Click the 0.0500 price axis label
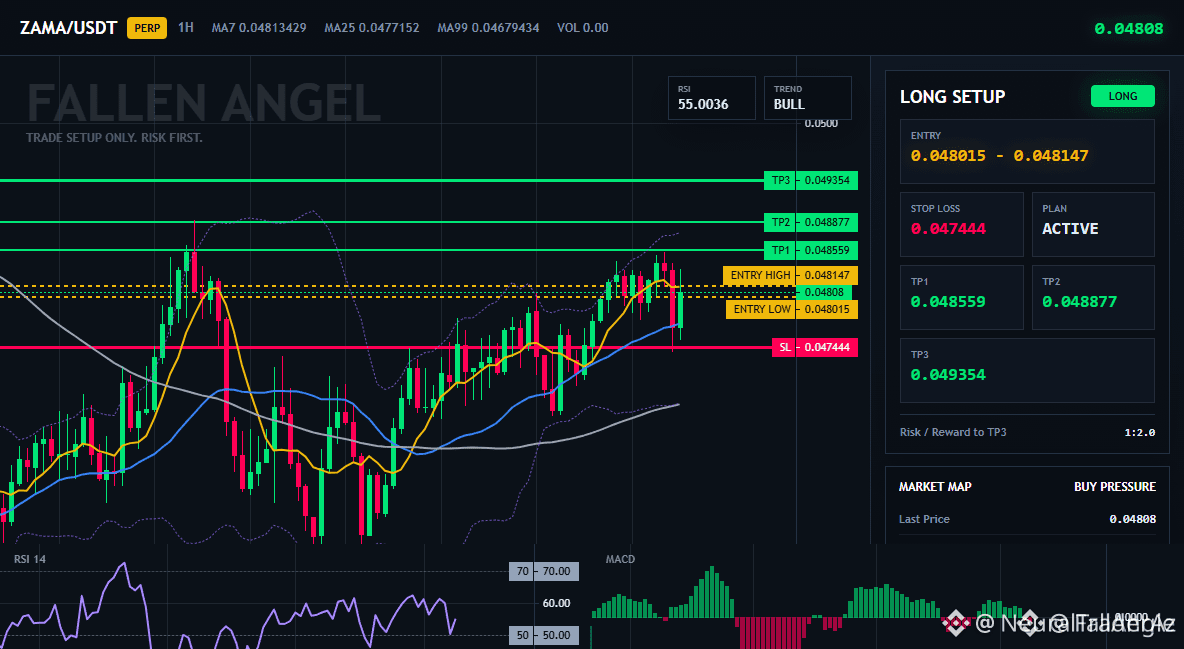Screen dimensions: 1184x649 coord(821,123)
